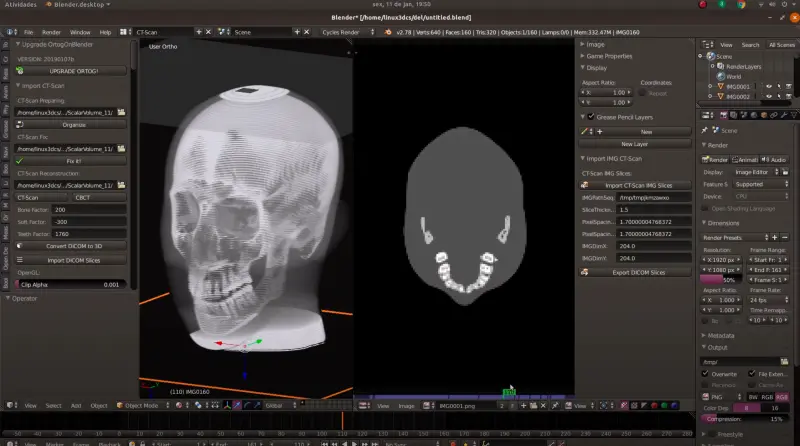Click Convert DICOM to 3D button
800x446 pixels.
[x=71, y=246]
